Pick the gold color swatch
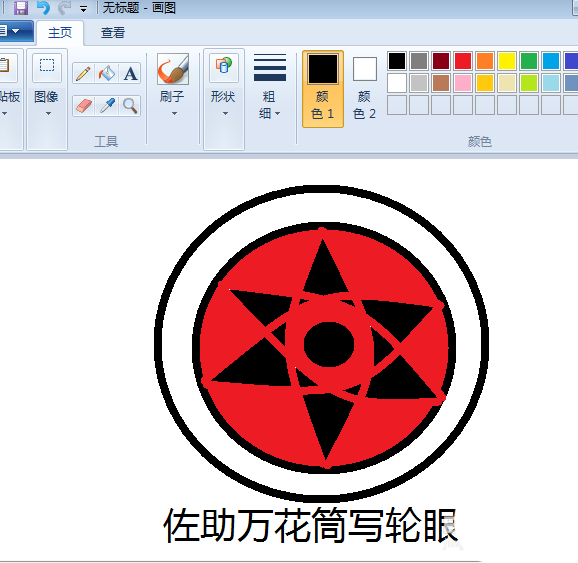Image resolution: width=578 pixels, height=563 pixels. tap(485, 83)
